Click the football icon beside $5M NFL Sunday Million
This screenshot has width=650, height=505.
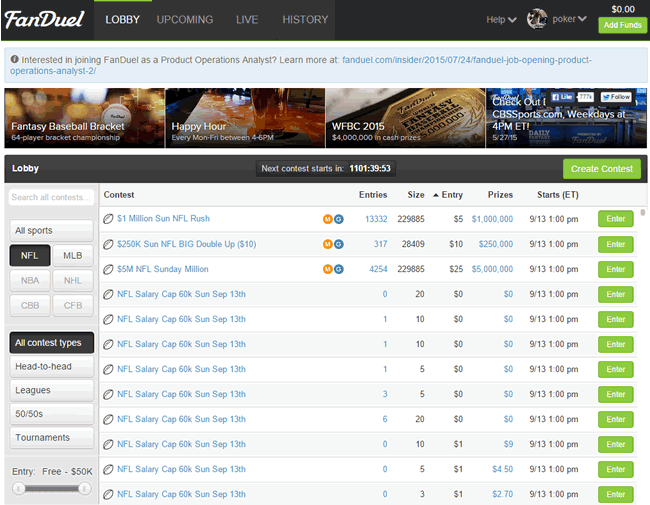[x=108, y=269]
